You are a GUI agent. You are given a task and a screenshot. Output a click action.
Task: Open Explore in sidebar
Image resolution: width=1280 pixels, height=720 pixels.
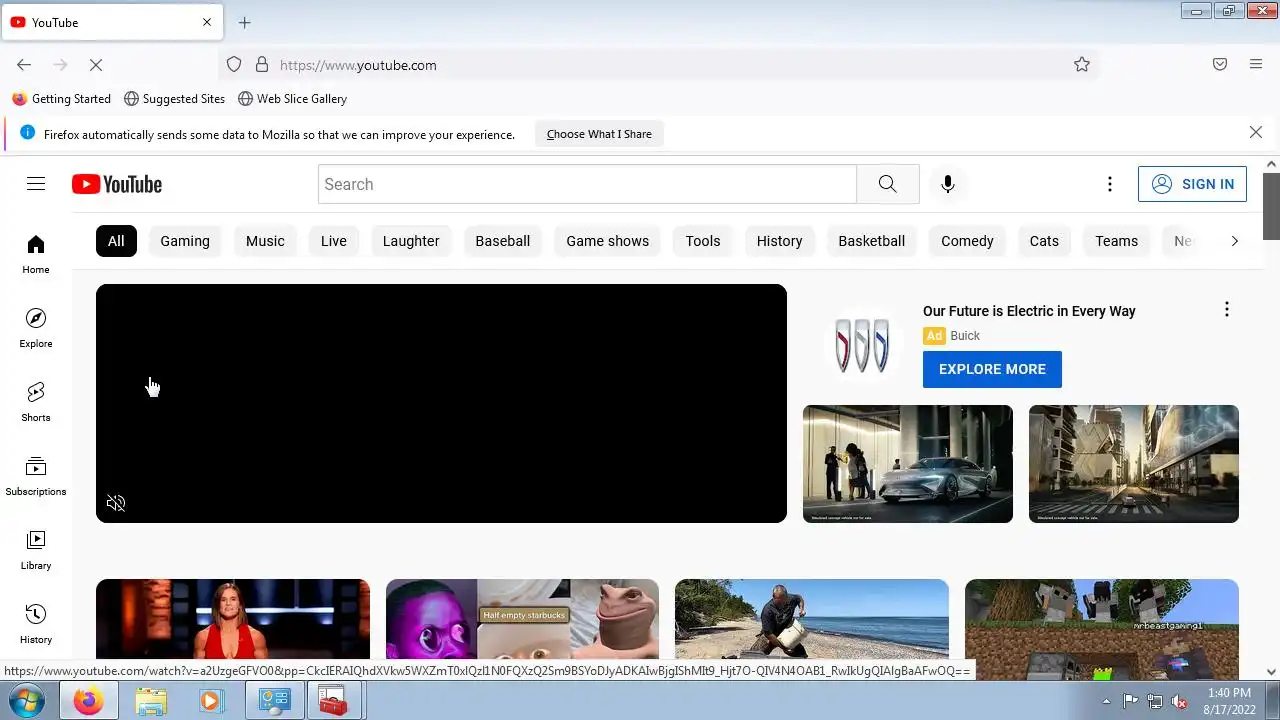36,328
